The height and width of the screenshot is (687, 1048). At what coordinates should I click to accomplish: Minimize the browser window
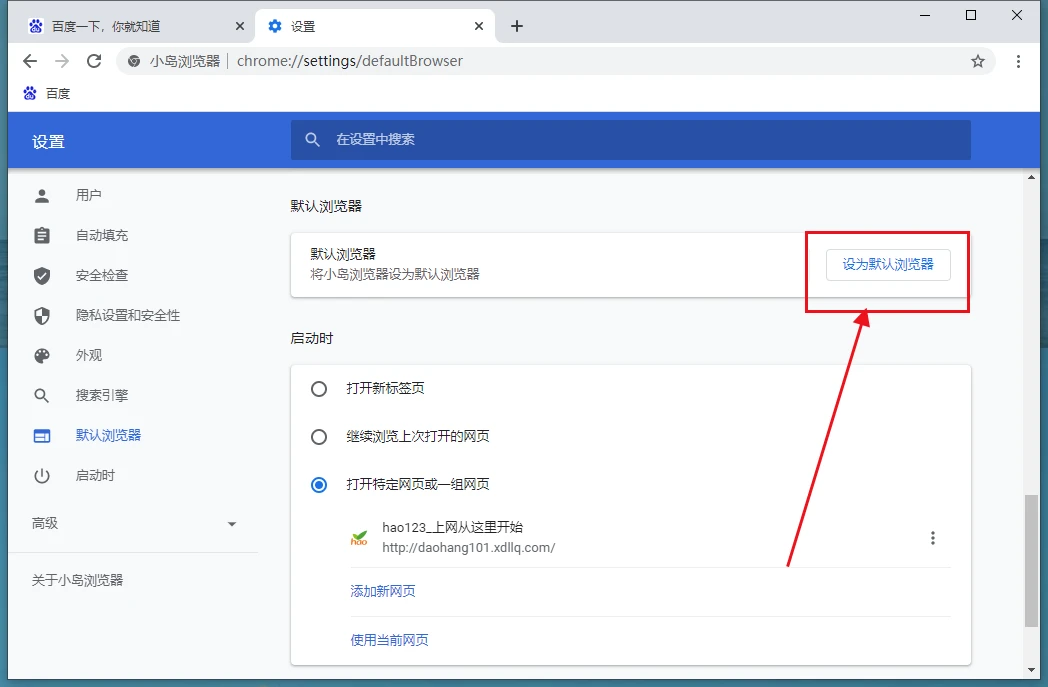pos(925,15)
